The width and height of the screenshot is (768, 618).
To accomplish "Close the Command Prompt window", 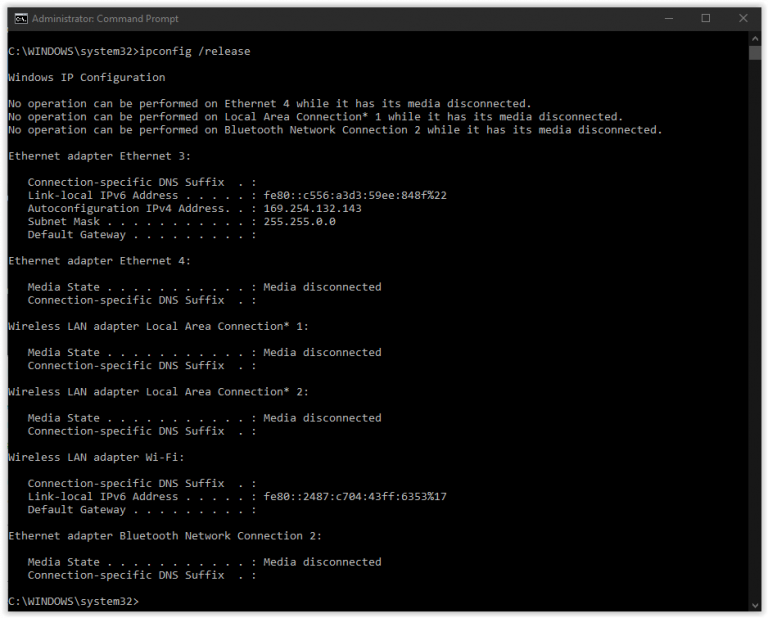I will coord(744,18).
